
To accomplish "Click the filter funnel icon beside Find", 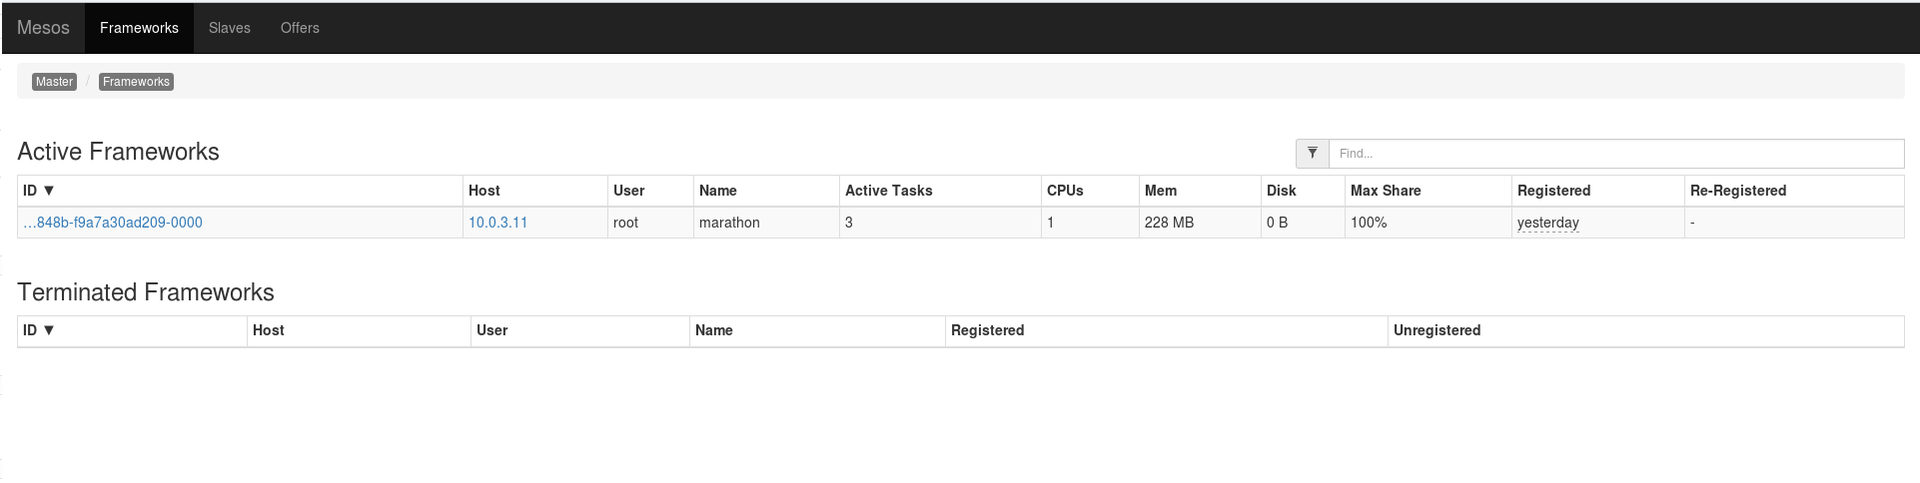I will click(1312, 153).
